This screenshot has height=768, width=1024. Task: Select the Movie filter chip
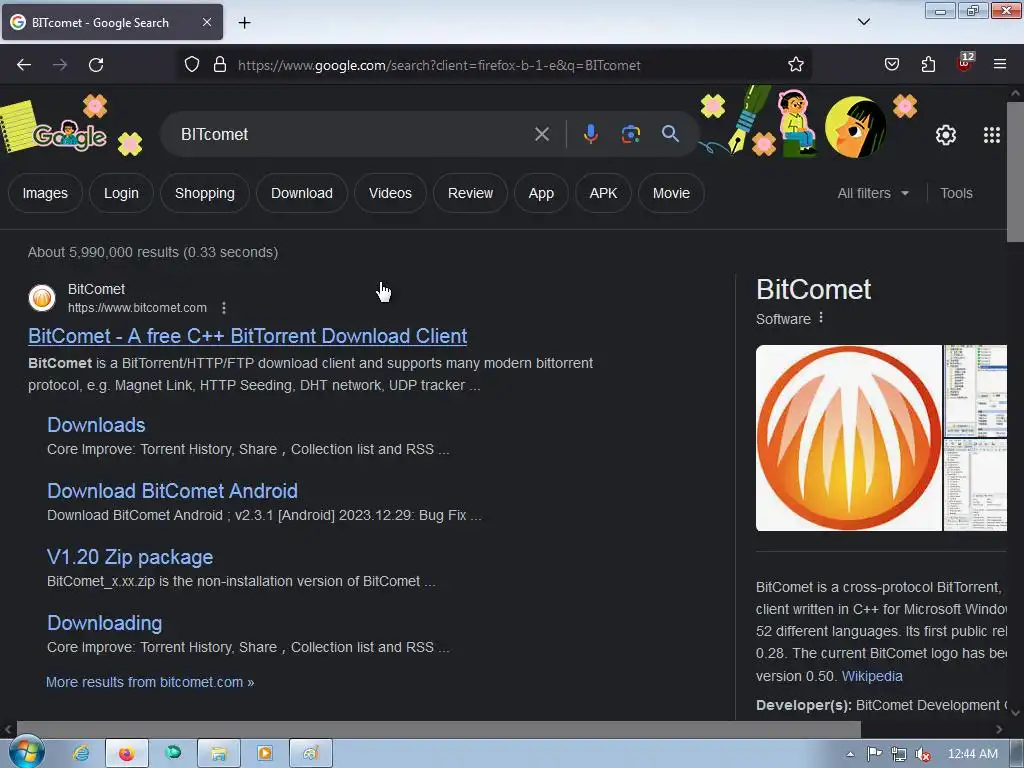point(671,193)
